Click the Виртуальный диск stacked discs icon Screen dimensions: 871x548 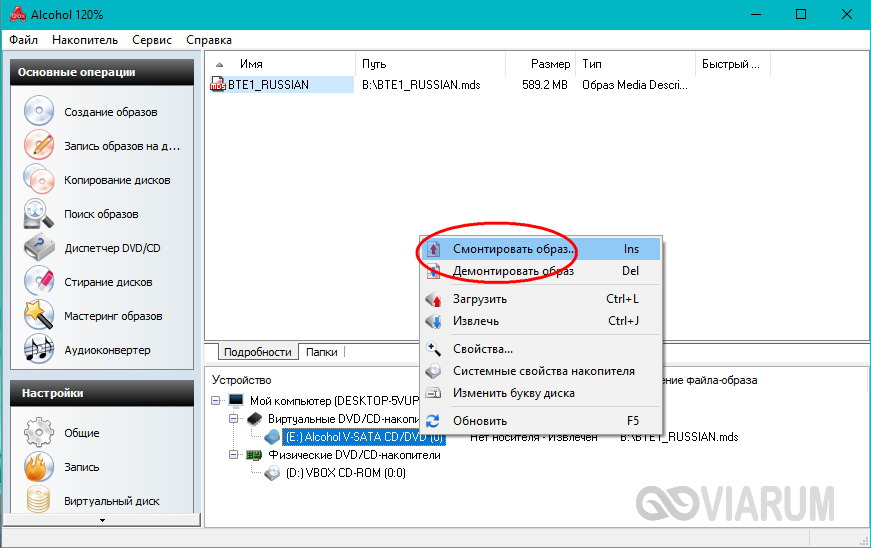coord(39,499)
